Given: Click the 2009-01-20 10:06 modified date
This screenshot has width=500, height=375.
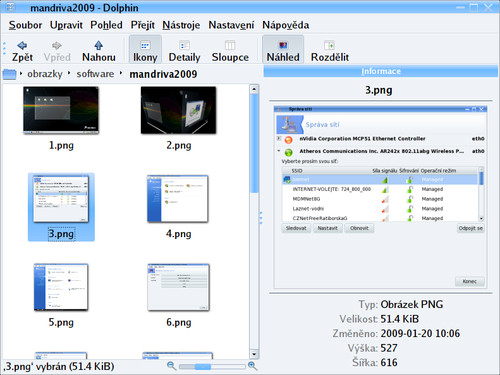Looking at the screenshot, I should 420,333.
